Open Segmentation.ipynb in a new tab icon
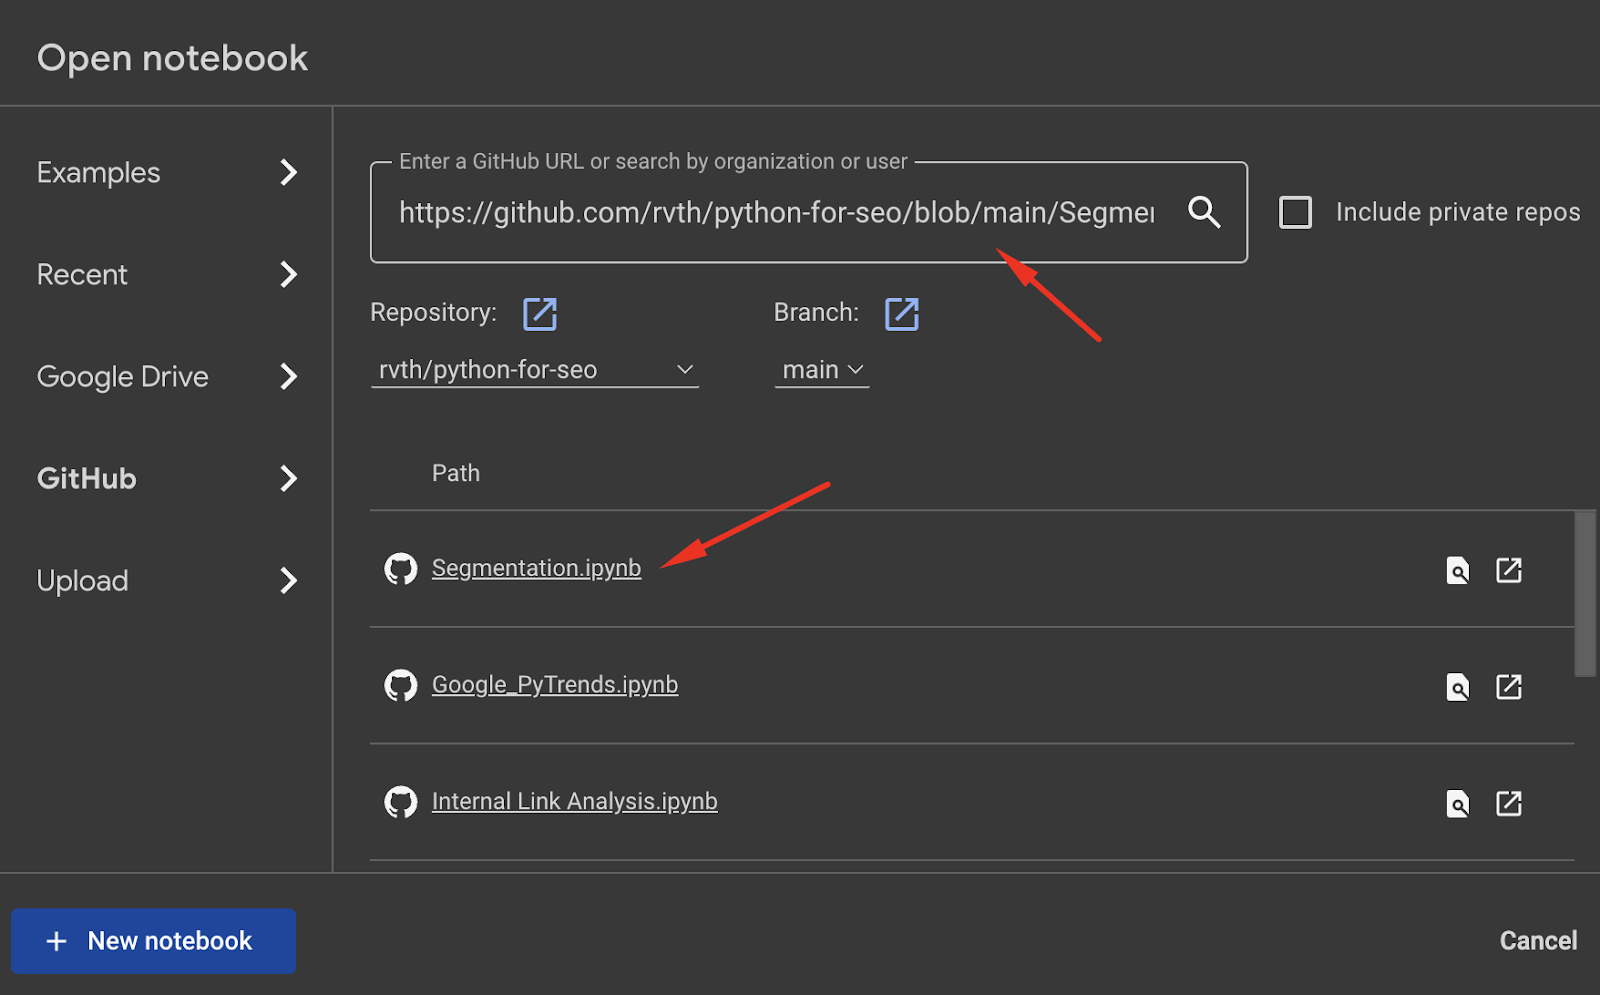Screen dimensions: 1600x995 click(1509, 570)
